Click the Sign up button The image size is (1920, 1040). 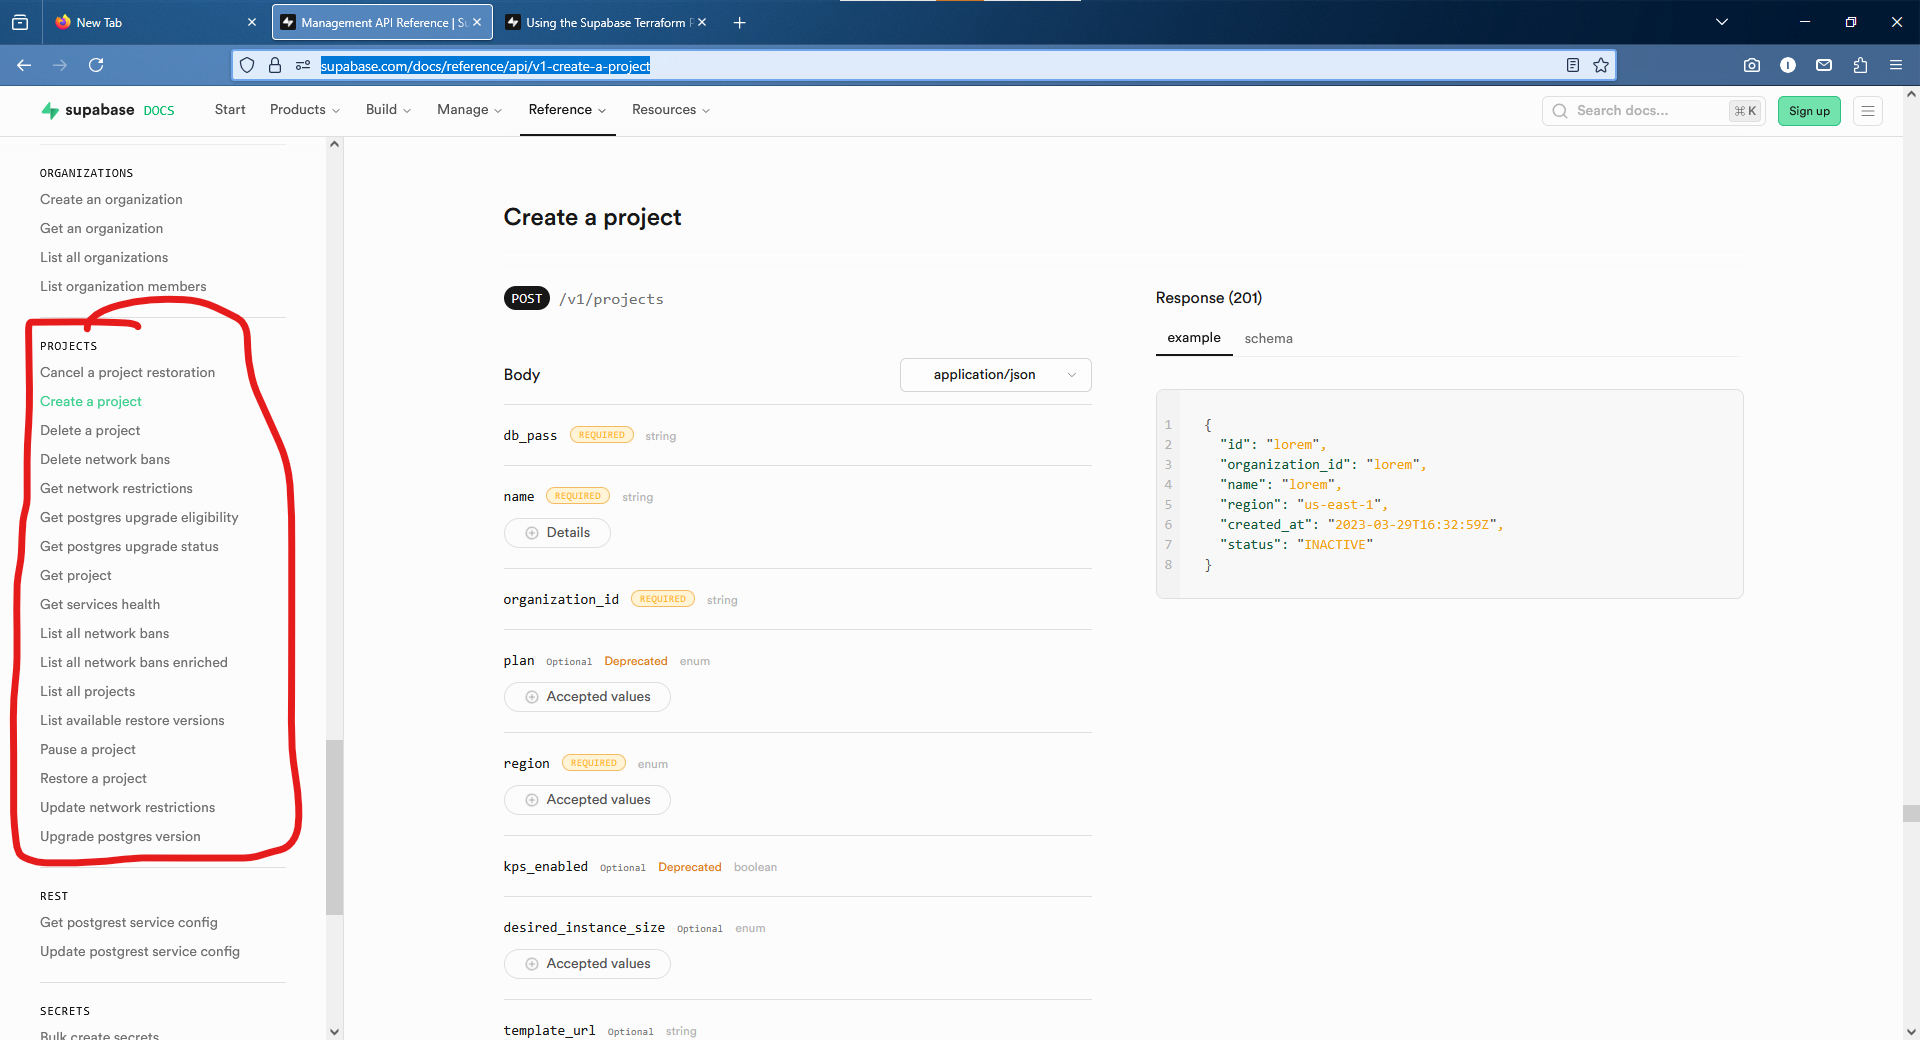pos(1809,111)
